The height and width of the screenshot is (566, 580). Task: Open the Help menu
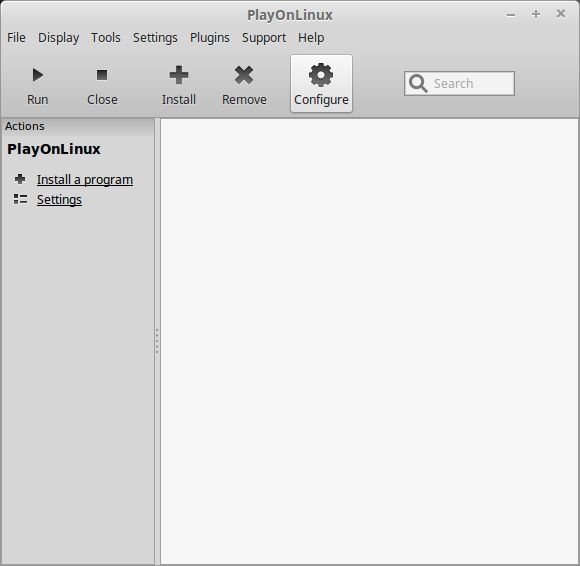point(311,38)
